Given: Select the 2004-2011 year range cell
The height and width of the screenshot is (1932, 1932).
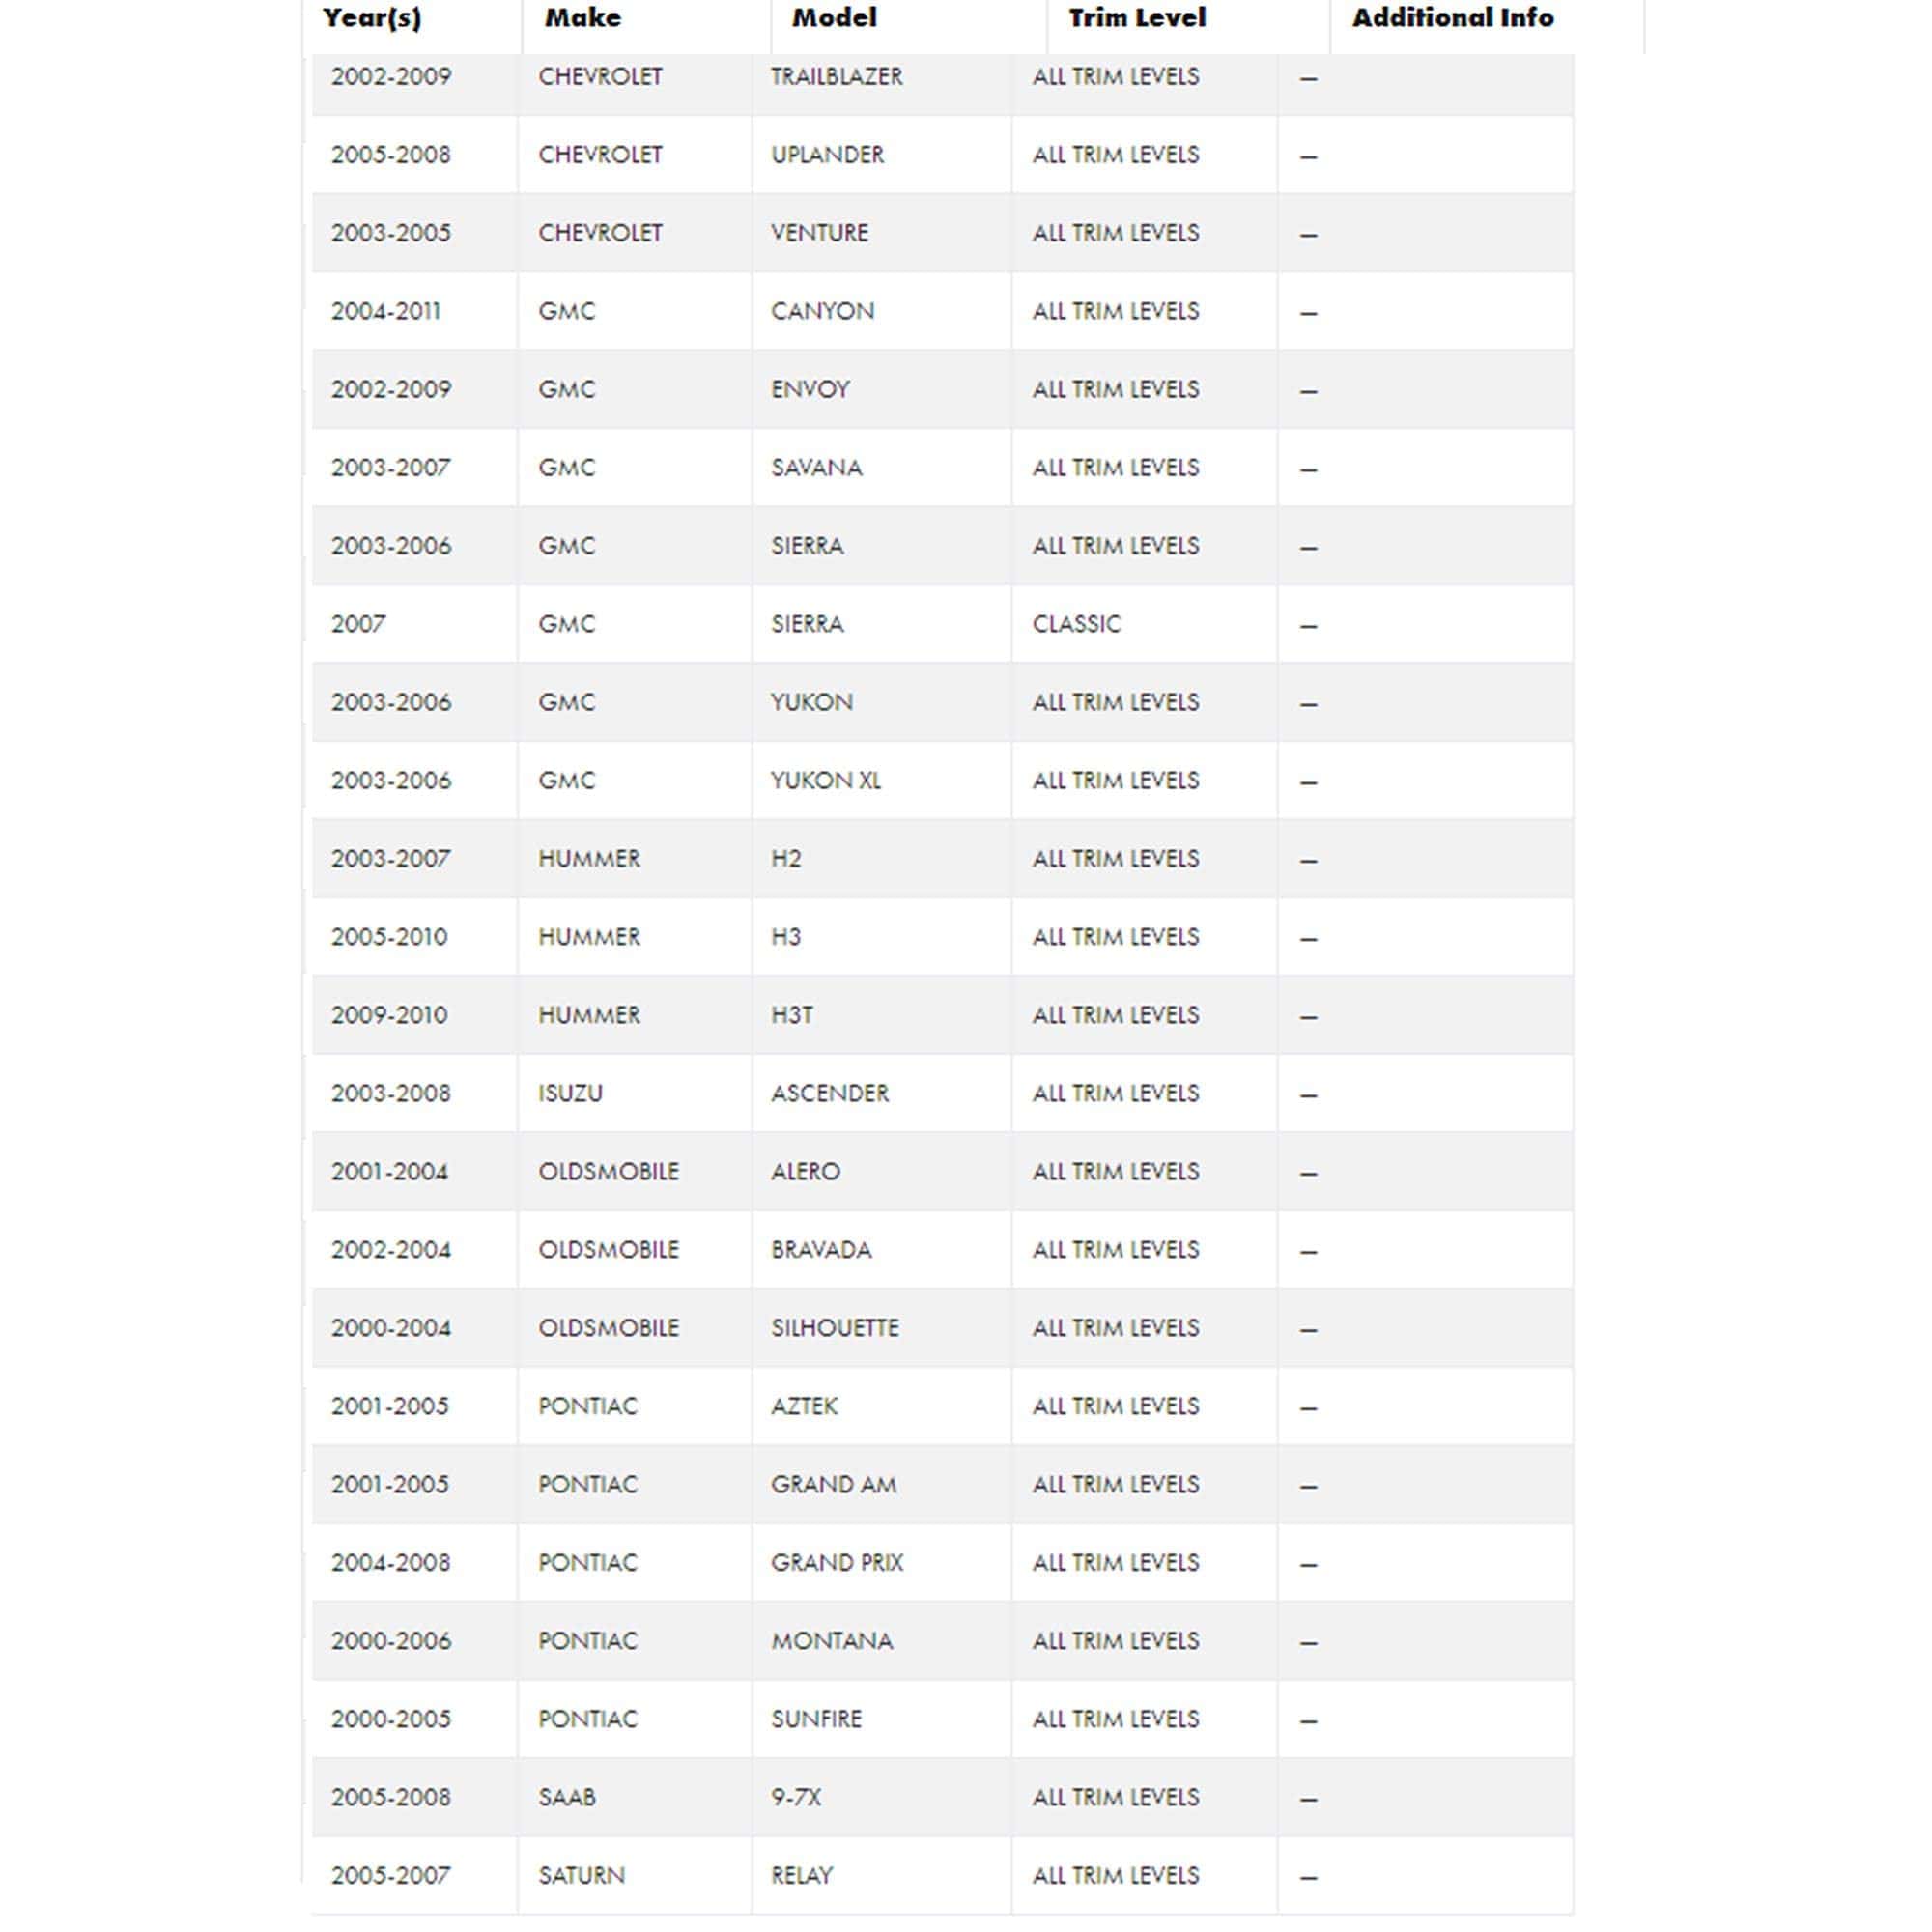Looking at the screenshot, I should tap(386, 311).
